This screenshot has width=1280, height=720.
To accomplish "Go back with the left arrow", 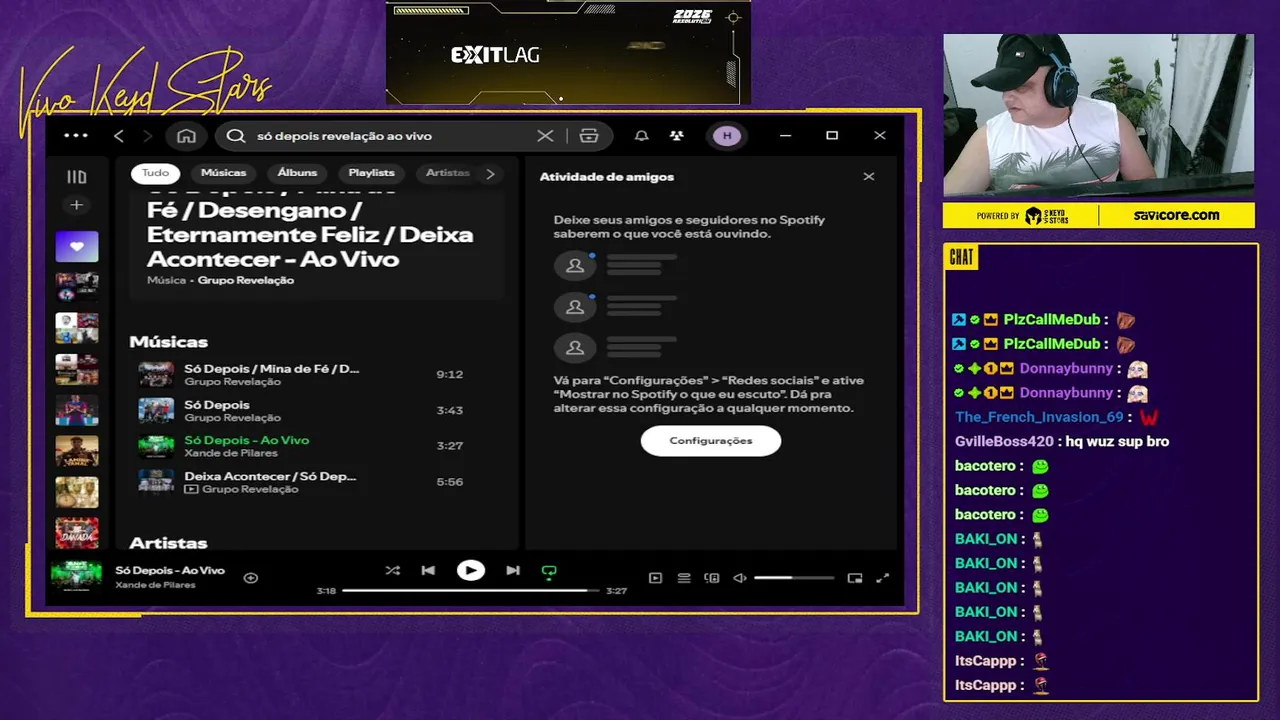I will click(x=119, y=136).
